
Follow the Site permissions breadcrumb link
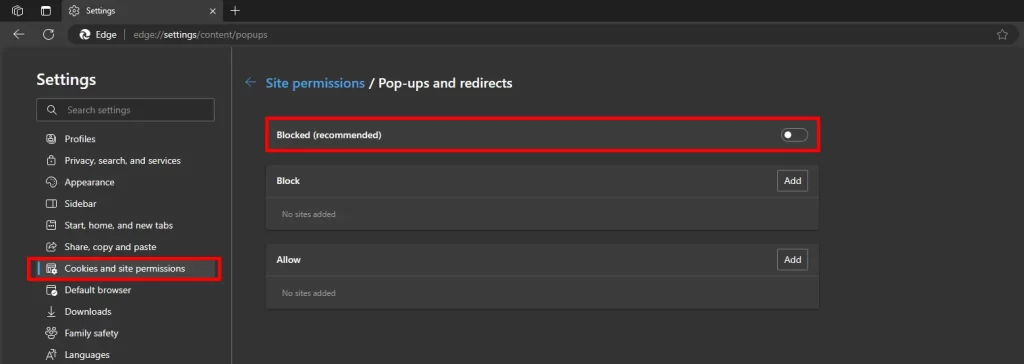click(315, 83)
